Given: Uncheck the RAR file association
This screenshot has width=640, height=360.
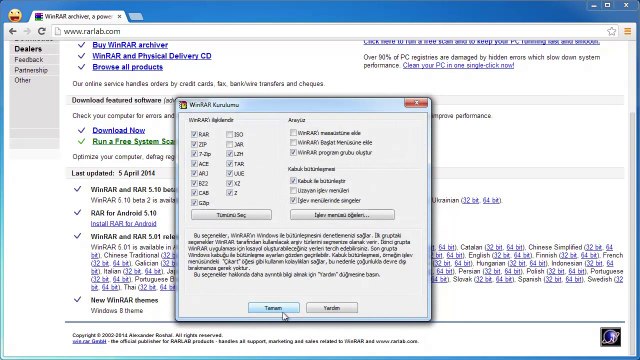Looking at the screenshot, I should [x=194, y=134].
